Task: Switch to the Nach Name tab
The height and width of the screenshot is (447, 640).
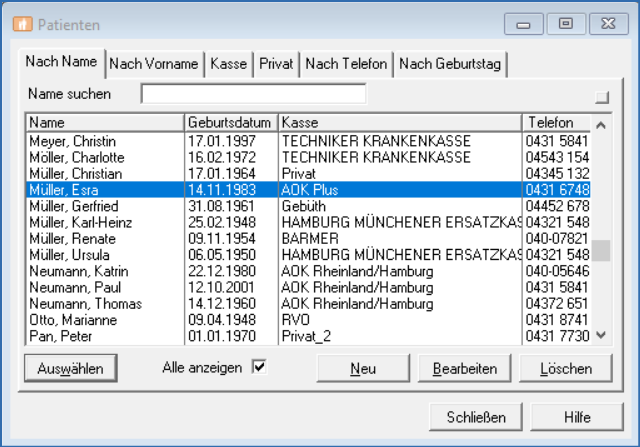Action: 61,62
